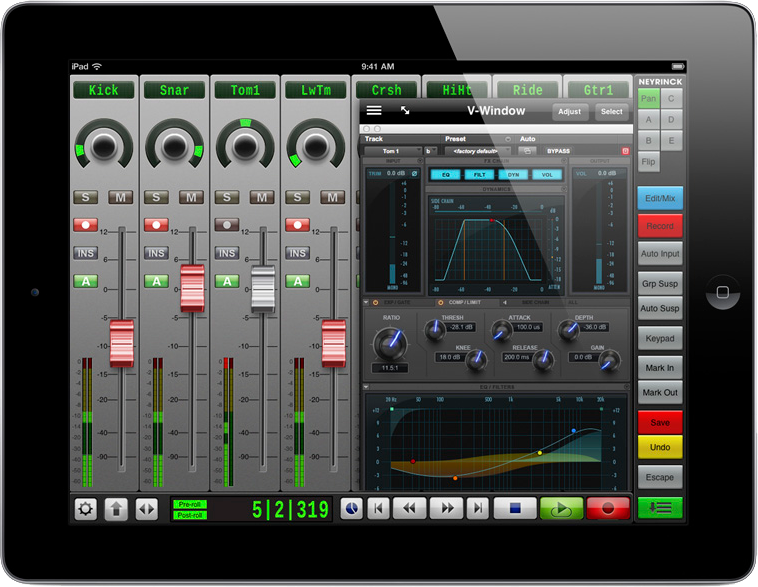Solo the Kick track
The height and width of the screenshot is (587, 758).
[x=86, y=197]
